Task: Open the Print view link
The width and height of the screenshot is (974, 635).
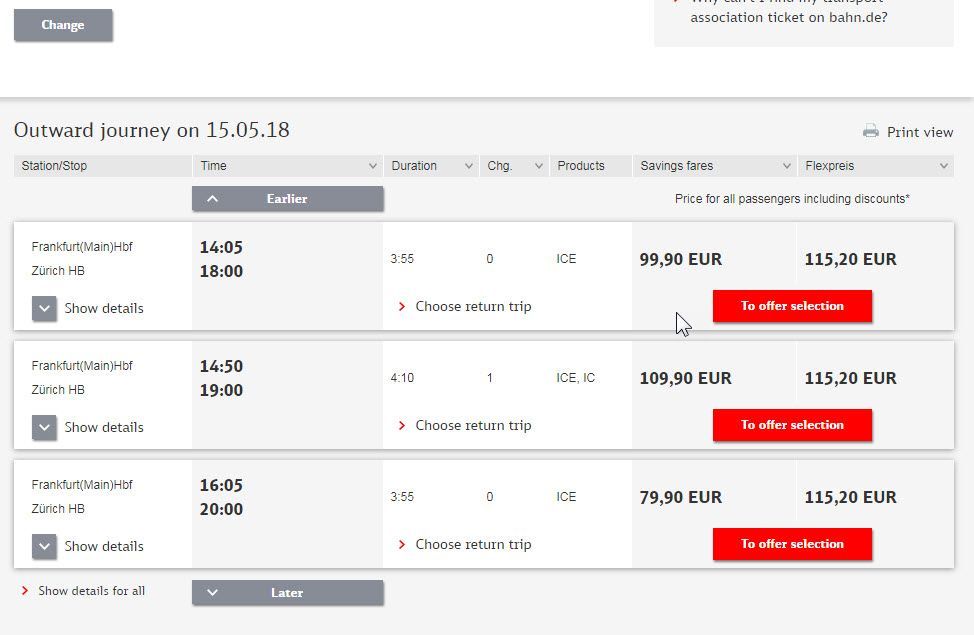Action: pos(919,132)
